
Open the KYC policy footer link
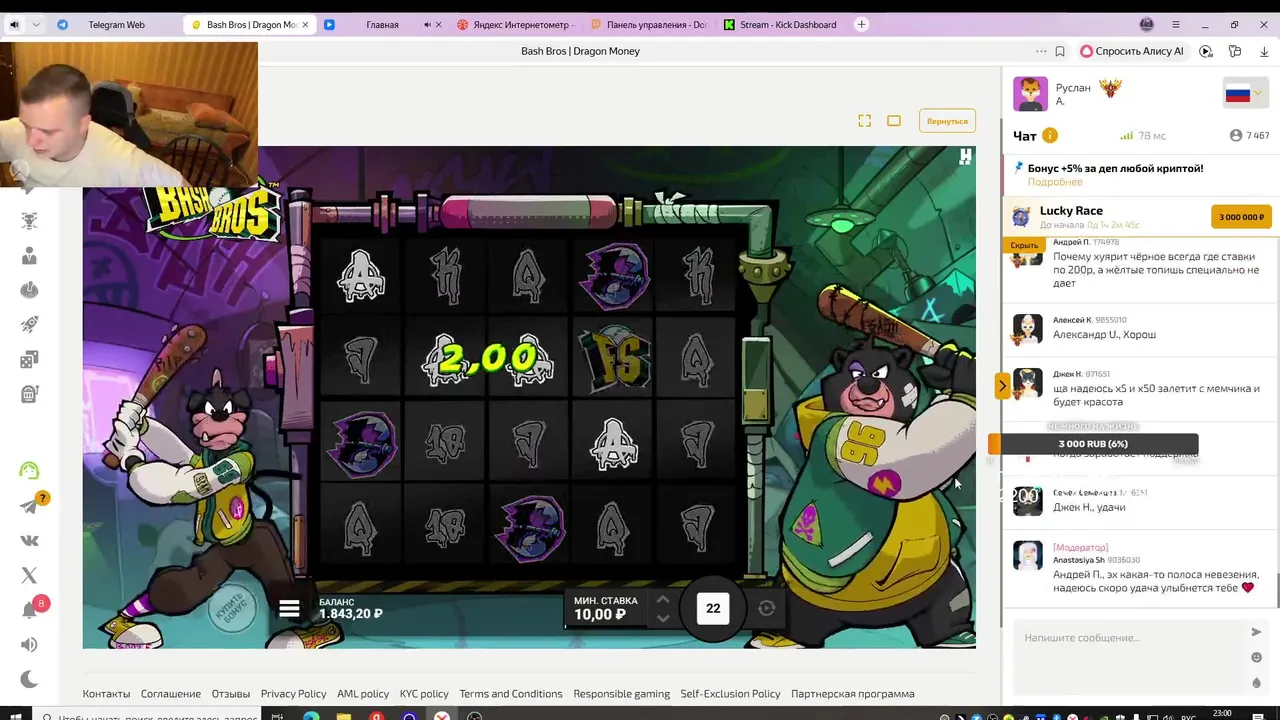pos(424,694)
